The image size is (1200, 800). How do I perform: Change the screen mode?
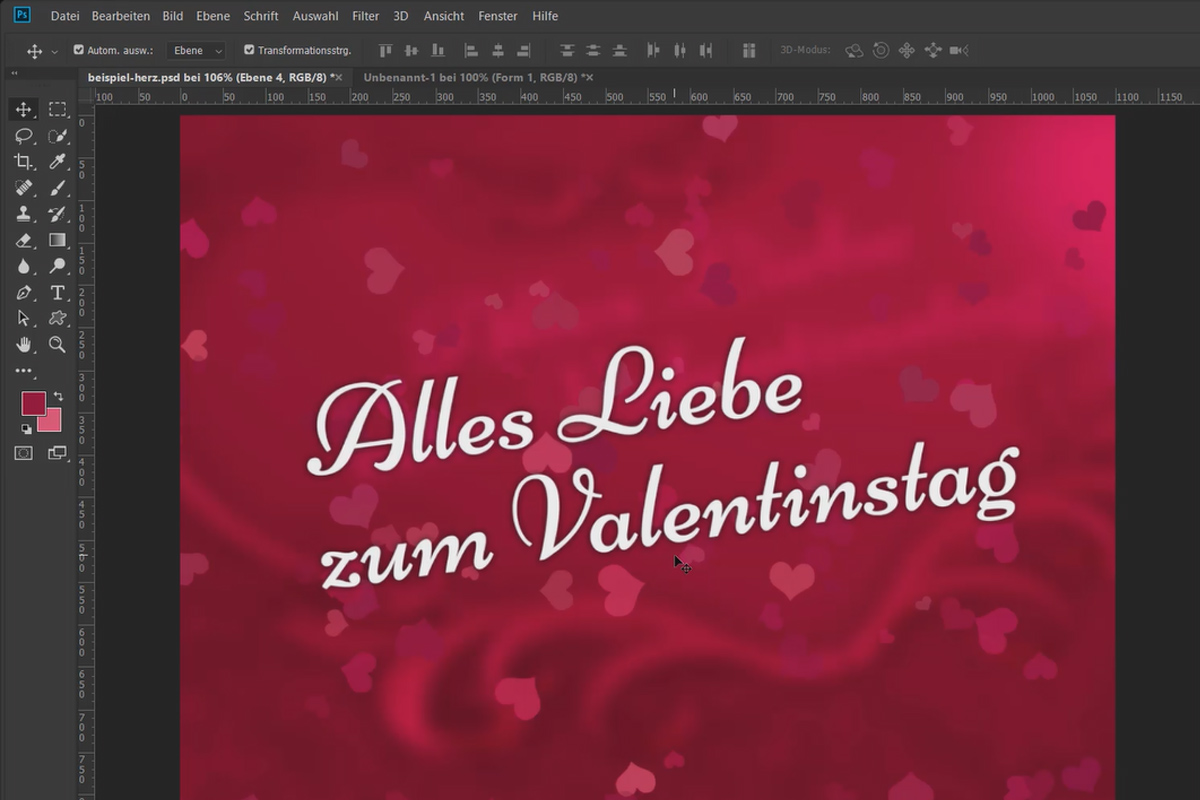58,453
